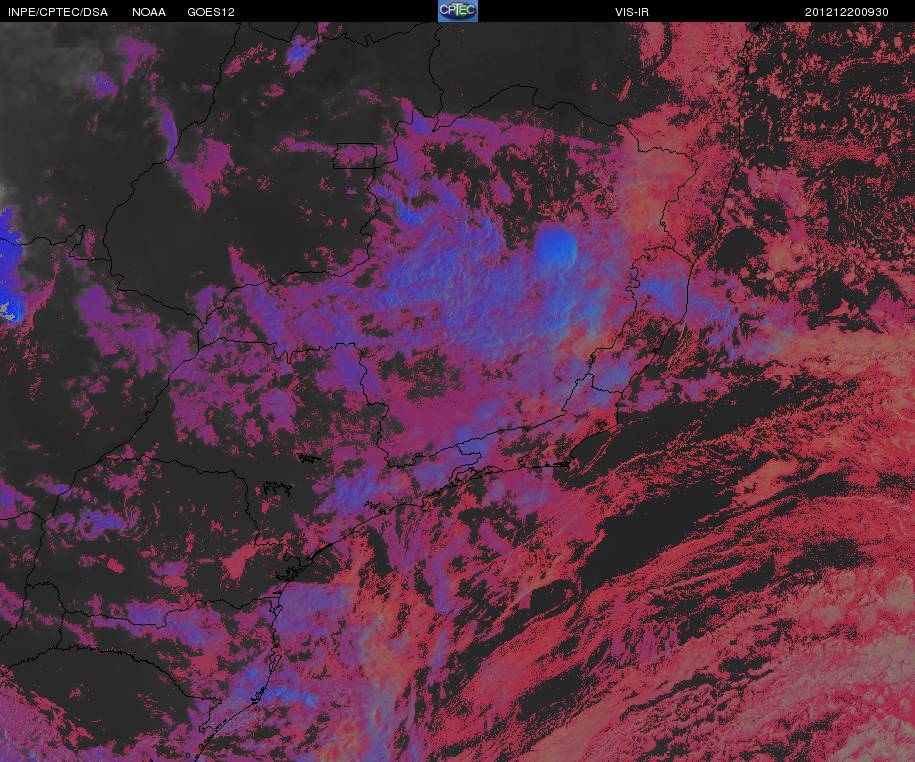The image size is (915, 762).
Task: Click the narrow blue cloud streak upper left
Action: [x=169, y=132]
